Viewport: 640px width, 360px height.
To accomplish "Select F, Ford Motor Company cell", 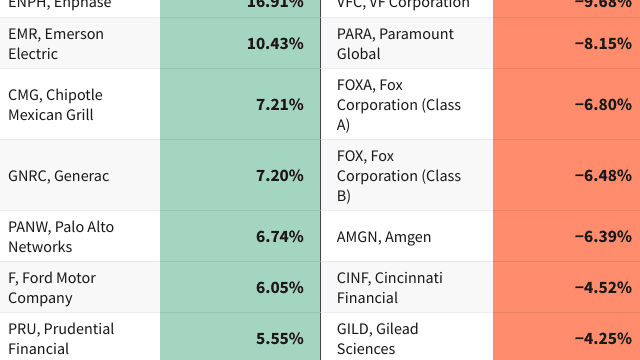I will point(80,287).
